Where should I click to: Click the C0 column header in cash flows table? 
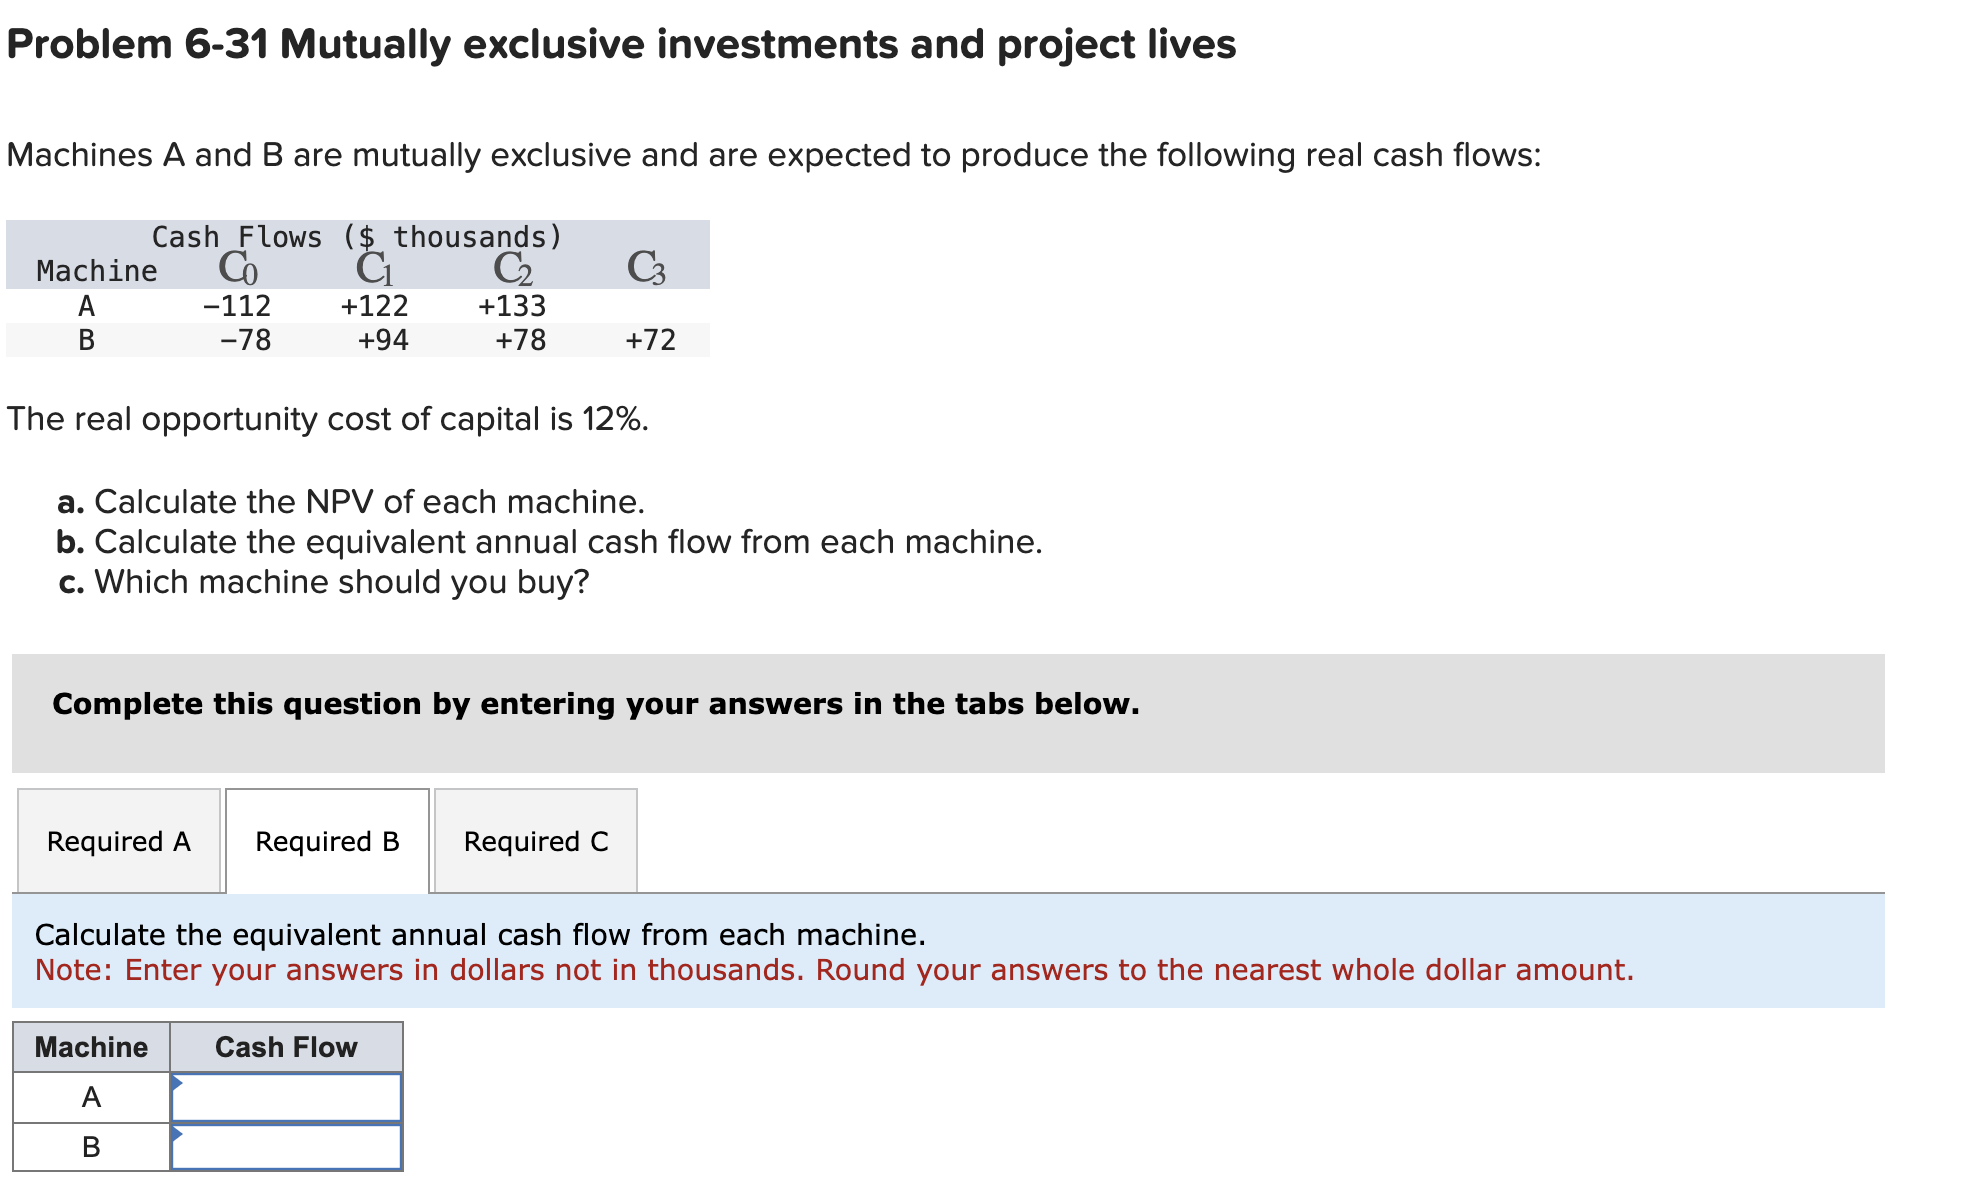237,265
